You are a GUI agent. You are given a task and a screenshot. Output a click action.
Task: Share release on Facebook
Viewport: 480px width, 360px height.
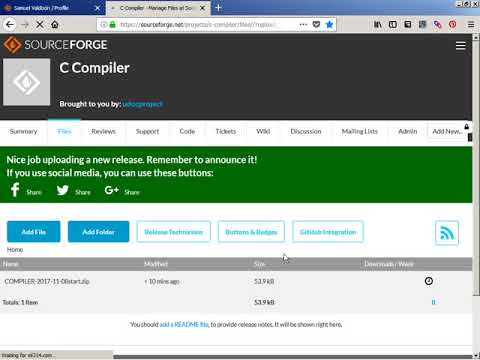(x=15, y=190)
